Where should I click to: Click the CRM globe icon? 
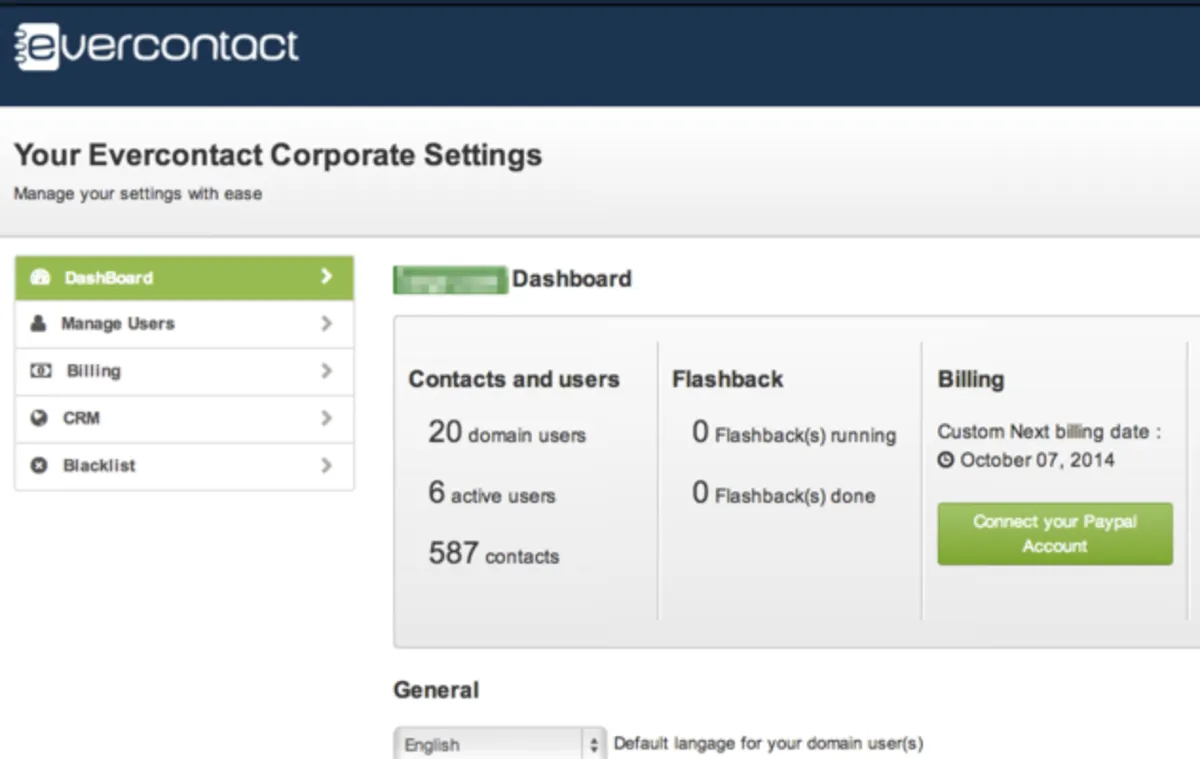click(x=40, y=418)
